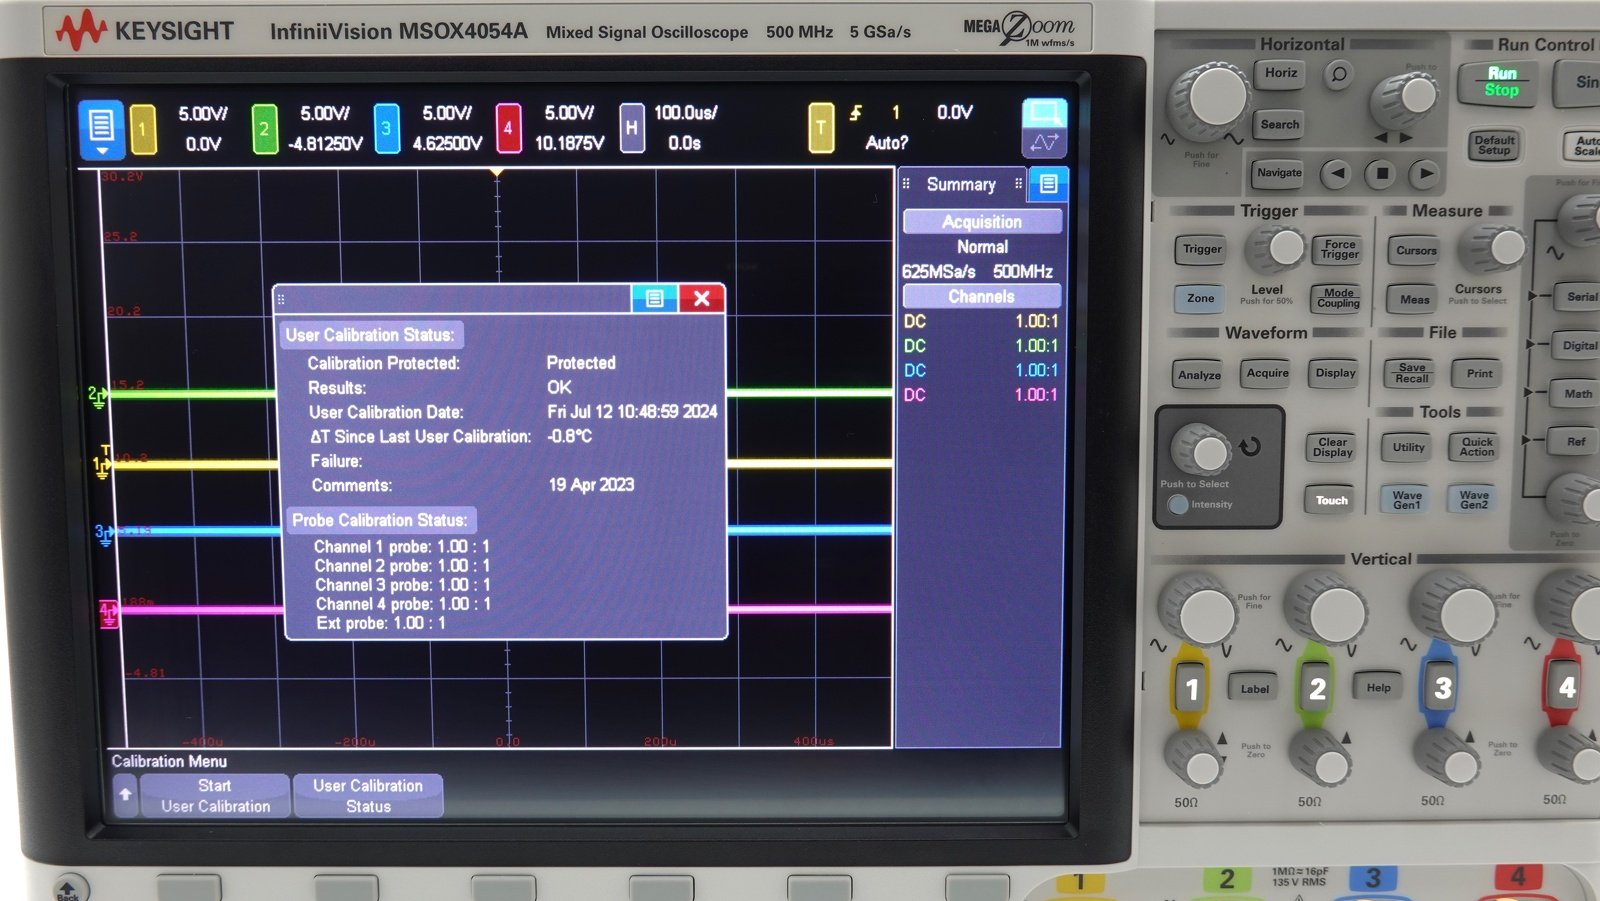Viewport: 1600px width, 901px height.
Task: Select channel 3 blue indicator on screen
Action: 386,129
